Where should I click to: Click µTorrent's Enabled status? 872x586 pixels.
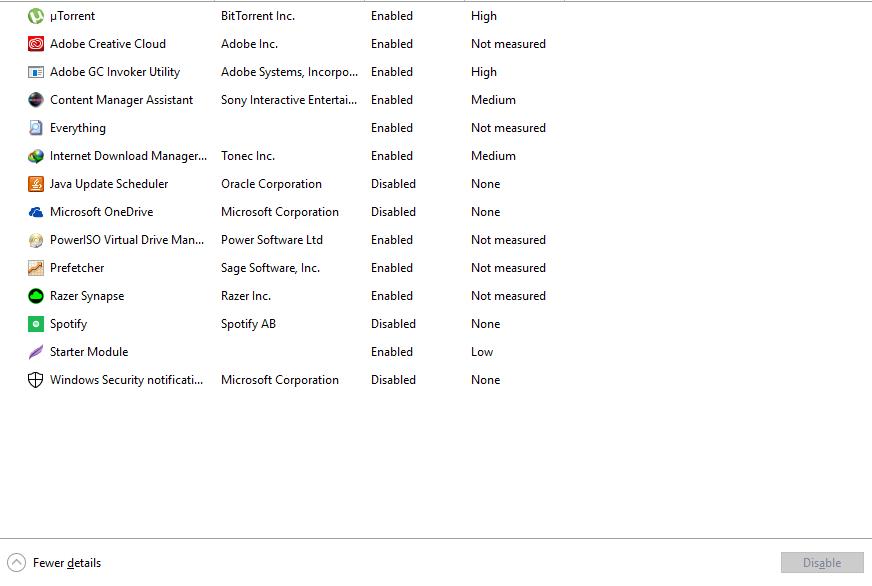click(392, 16)
